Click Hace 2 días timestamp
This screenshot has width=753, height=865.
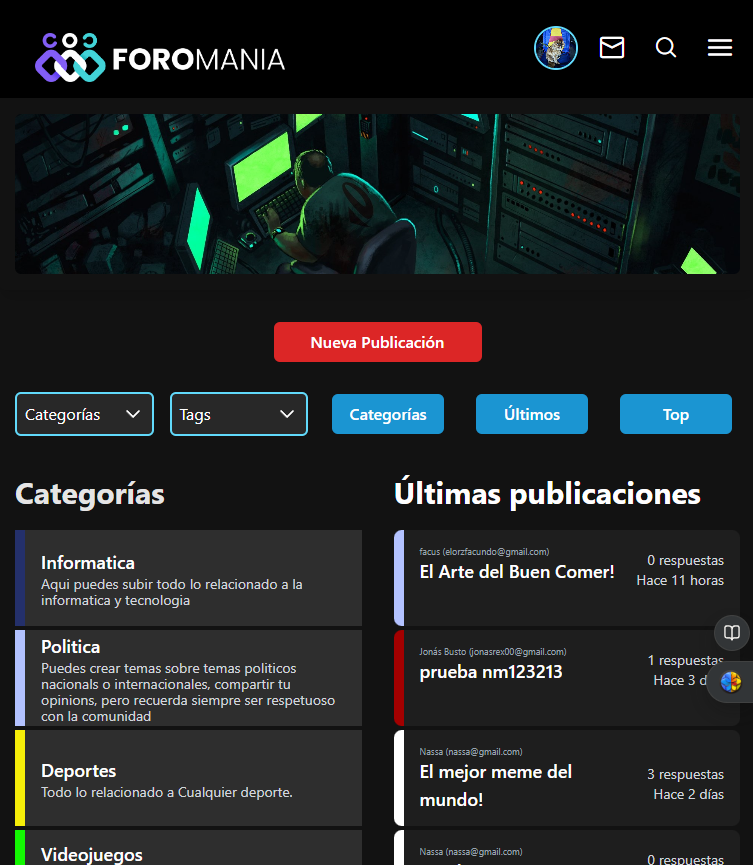tap(688, 794)
